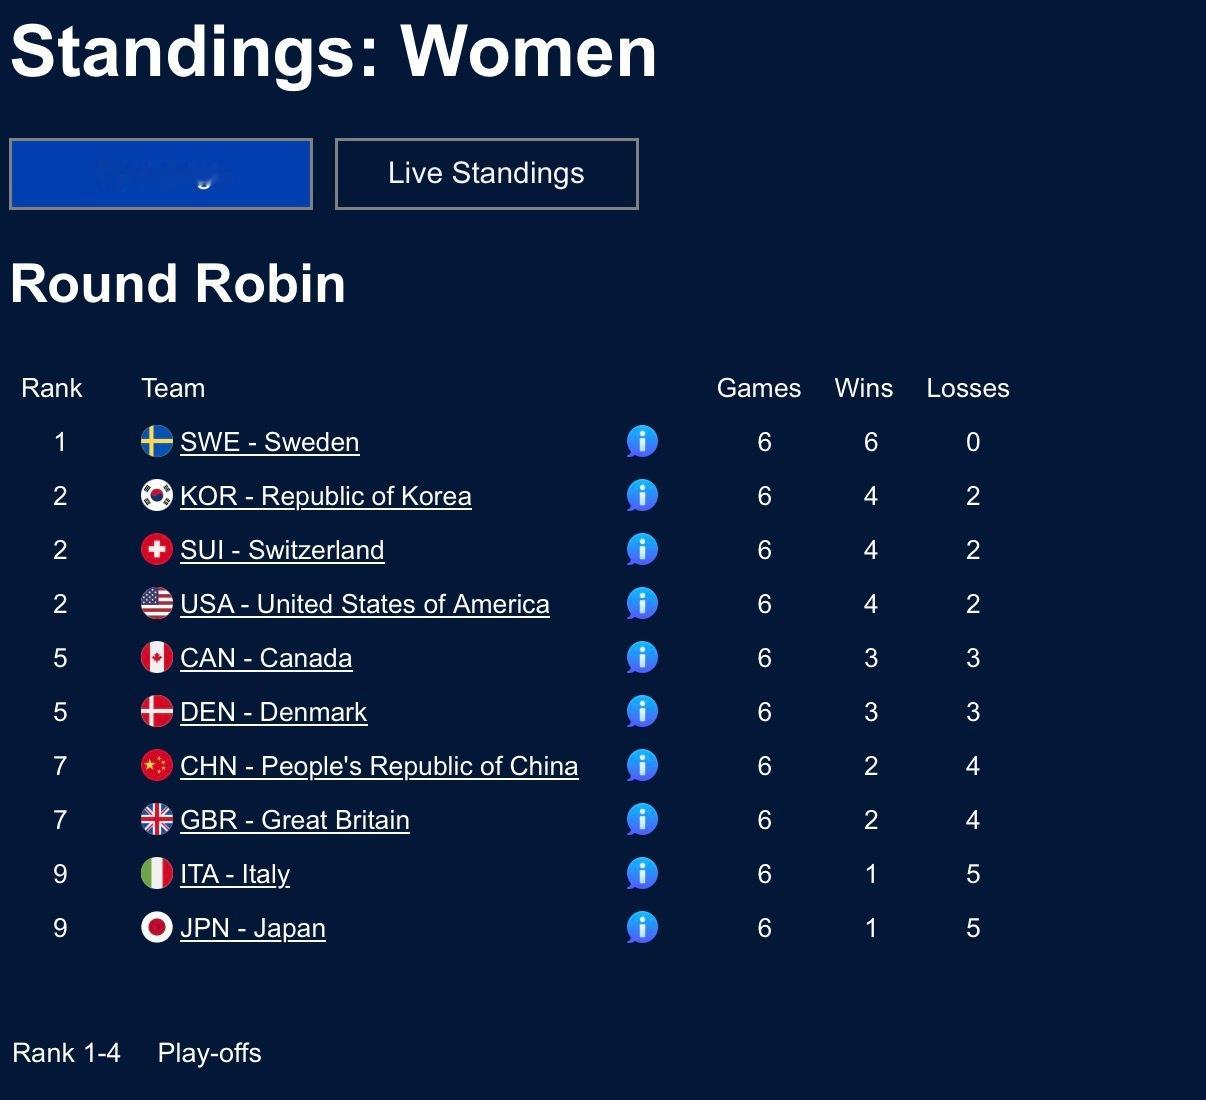Open the JPN - Japan team link
Screen dimensions: 1206x1100
tap(252, 928)
